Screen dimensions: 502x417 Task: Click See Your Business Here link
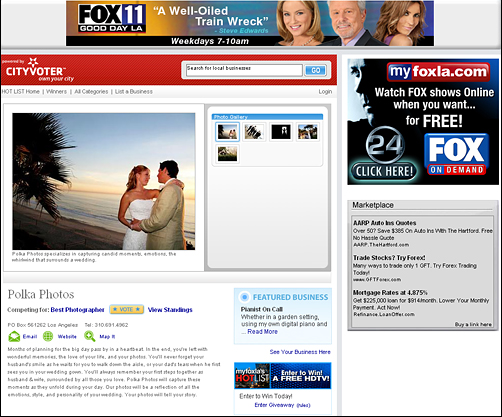click(x=300, y=352)
